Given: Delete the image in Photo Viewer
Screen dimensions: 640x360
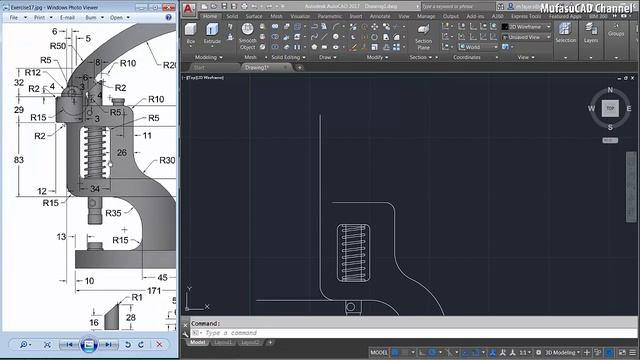Looking at the screenshot, I should 159,345.
